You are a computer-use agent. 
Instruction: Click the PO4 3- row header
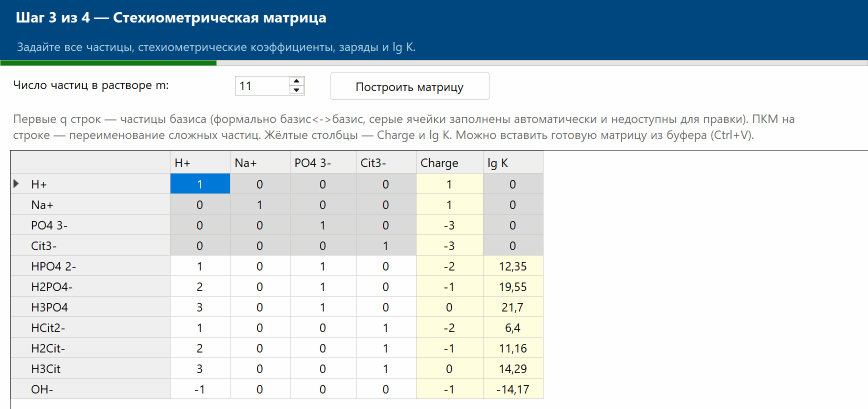pos(91,225)
